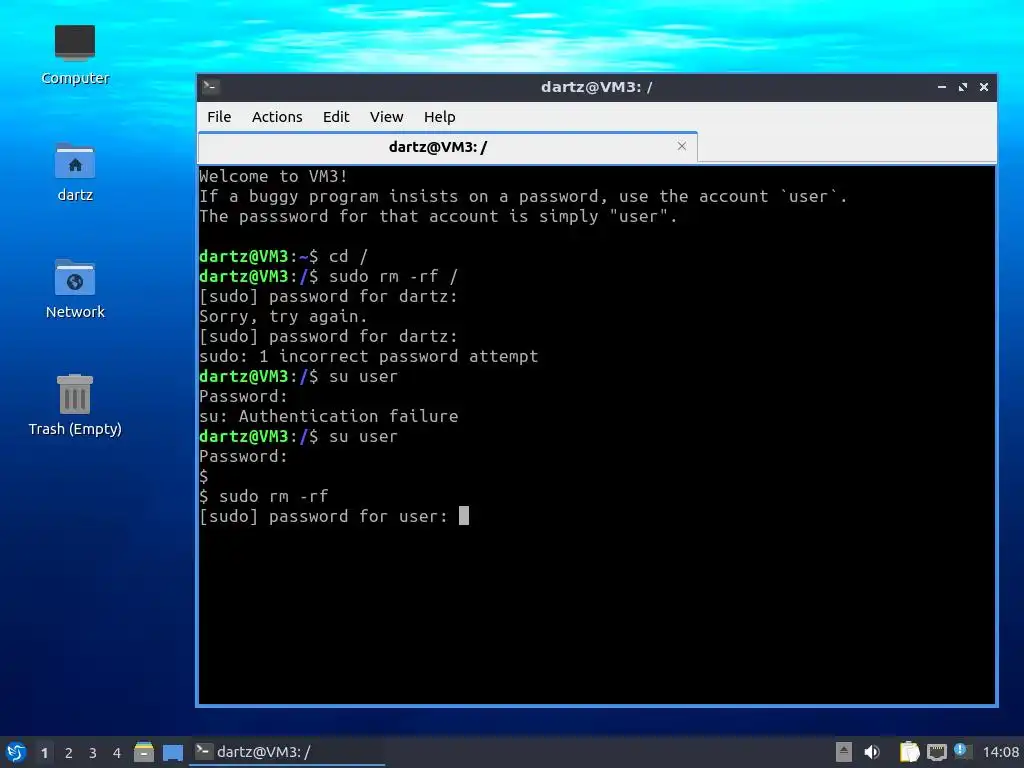Viewport: 1024px width, 768px height.
Task: Launch the file manager from taskbar
Action: point(144,752)
